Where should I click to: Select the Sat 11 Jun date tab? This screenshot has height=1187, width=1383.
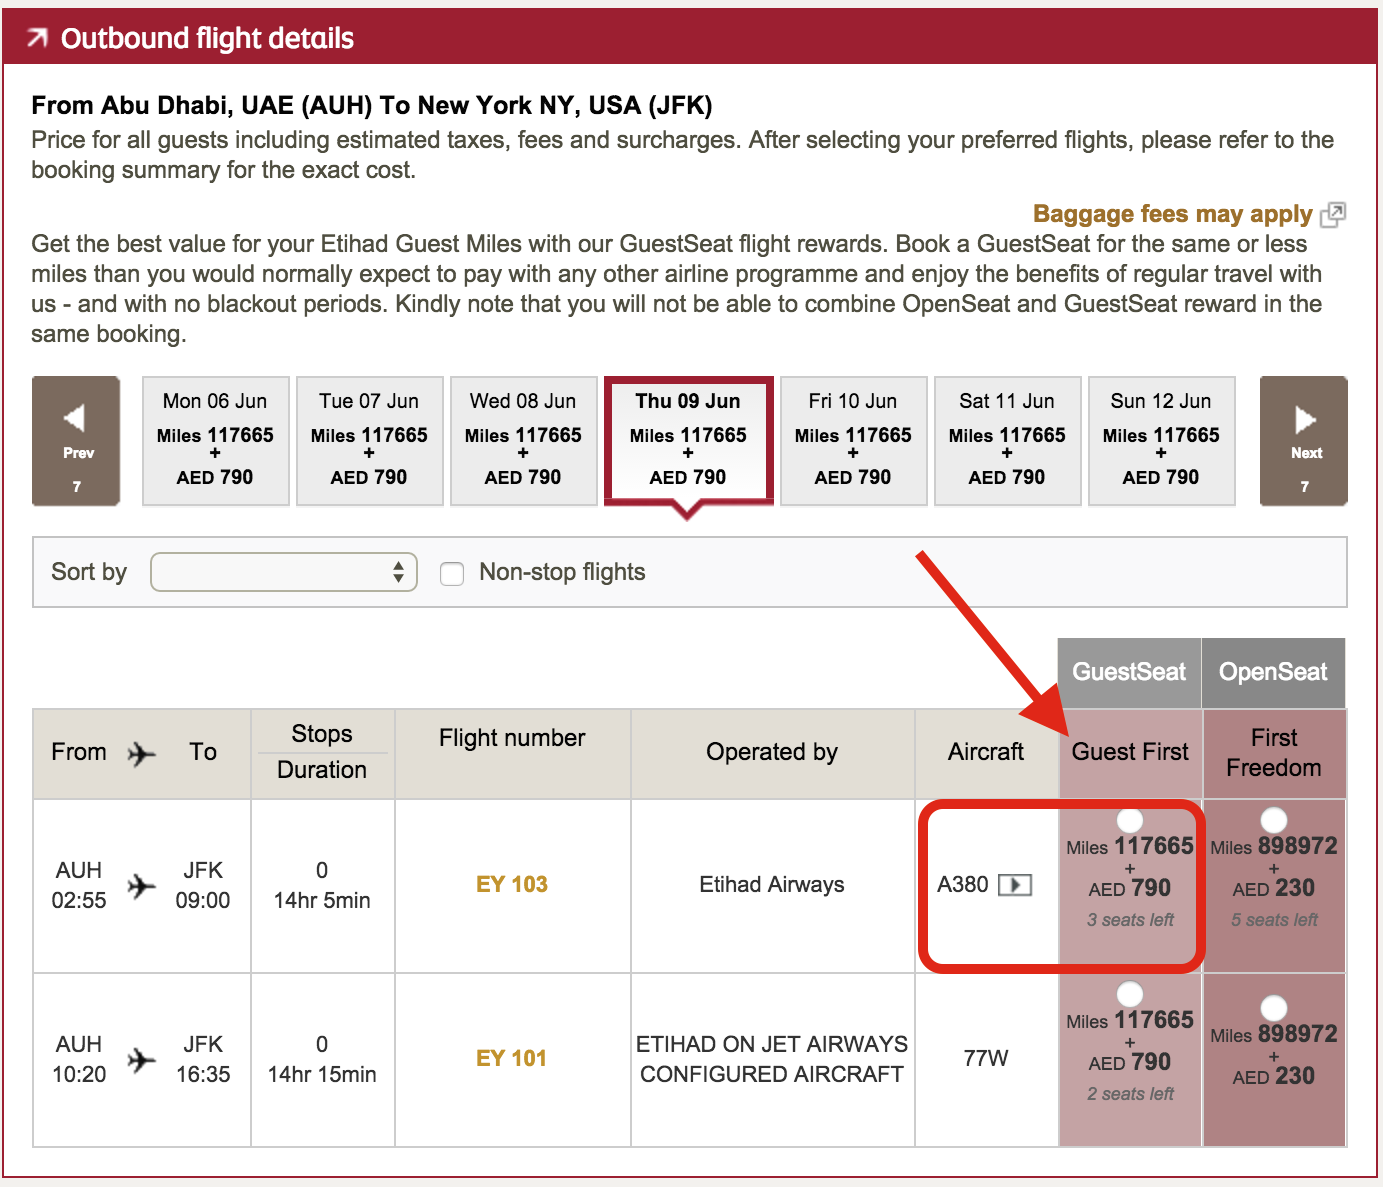(x=1007, y=441)
